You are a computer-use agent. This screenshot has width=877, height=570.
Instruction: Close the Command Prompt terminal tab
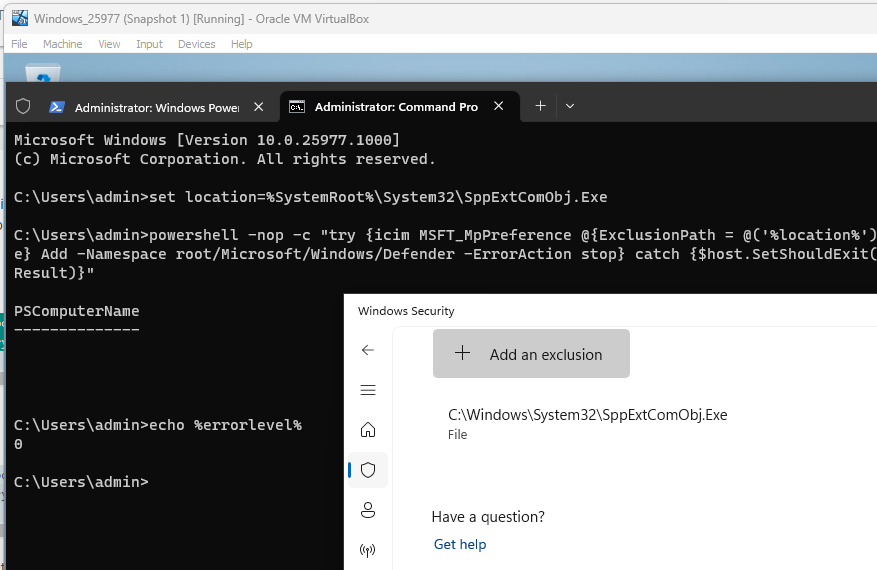point(498,106)
